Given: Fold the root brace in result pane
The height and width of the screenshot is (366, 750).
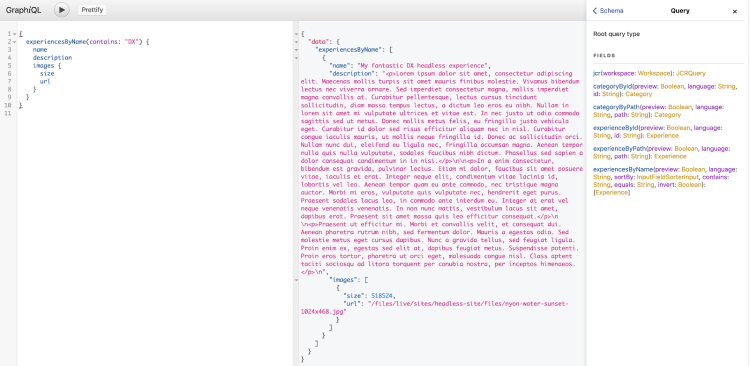Looking at the screenshot, I should (x=296, y=34).
